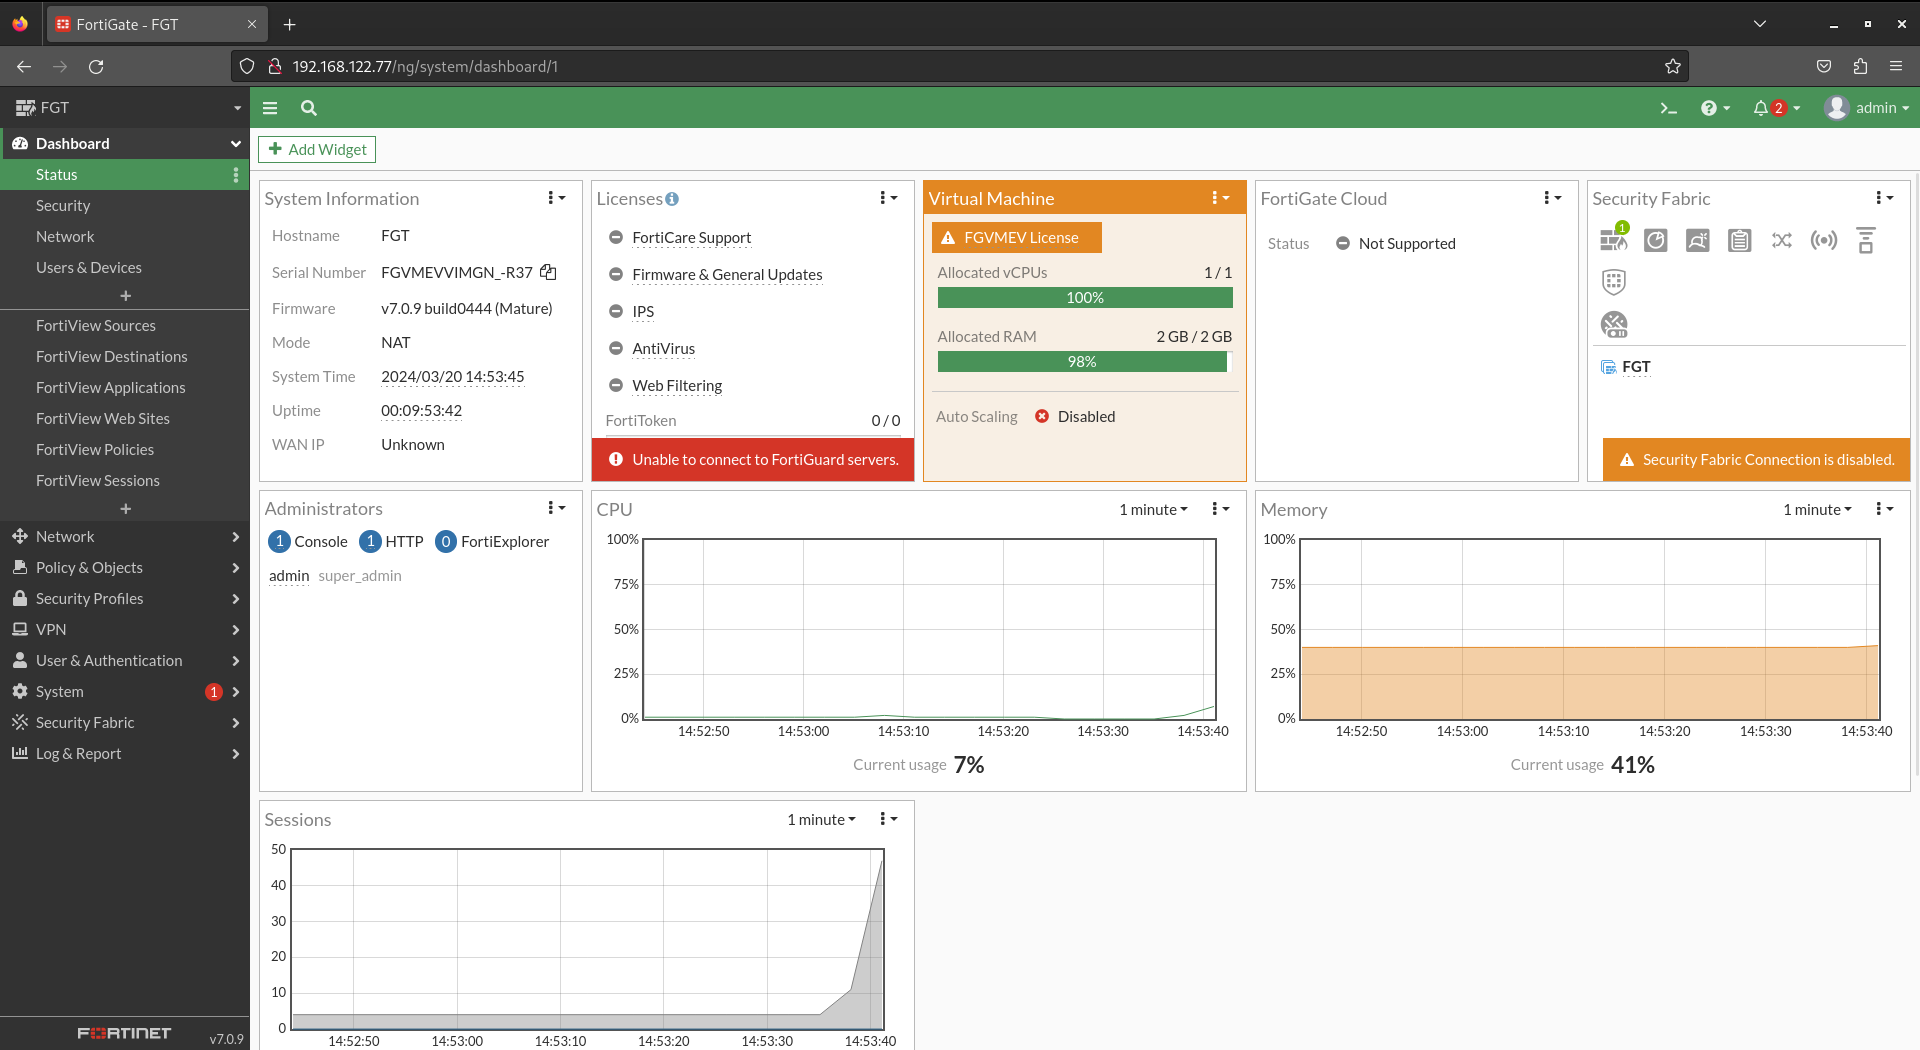The width and height of the screenshot is (1920, 1050).
Task: Open Sessions widget options menu
Action: 888,819
